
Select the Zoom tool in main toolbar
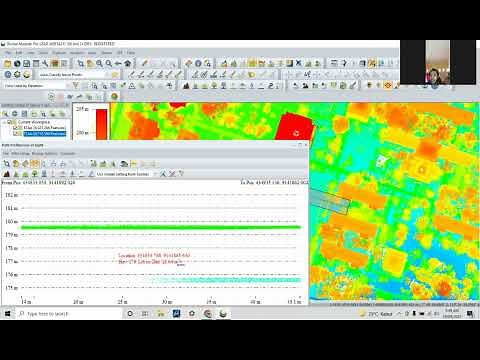pyautogui.click(x=80, y=63)
